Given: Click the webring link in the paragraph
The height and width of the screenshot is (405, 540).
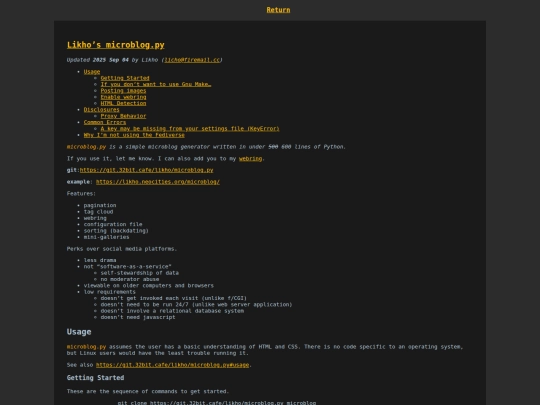Looking at the screenshot, I should pyautogui.click(x=250, y=158).
